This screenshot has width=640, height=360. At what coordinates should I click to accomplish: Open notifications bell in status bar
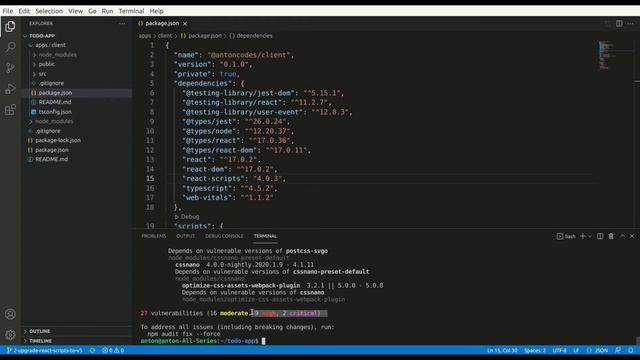[x=631, y=350]
